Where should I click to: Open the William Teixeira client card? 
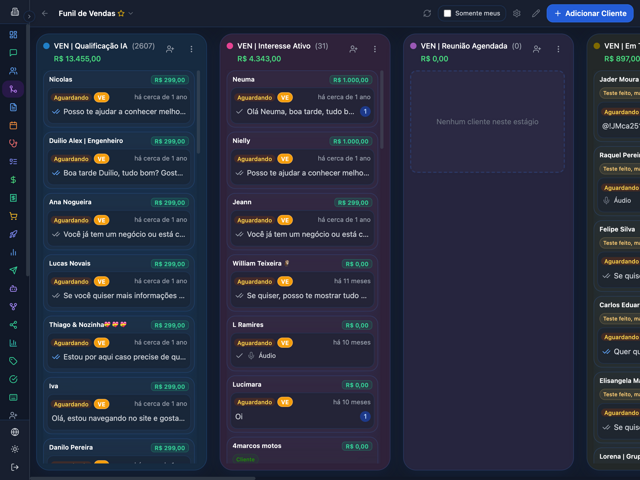tap(302, 283)
